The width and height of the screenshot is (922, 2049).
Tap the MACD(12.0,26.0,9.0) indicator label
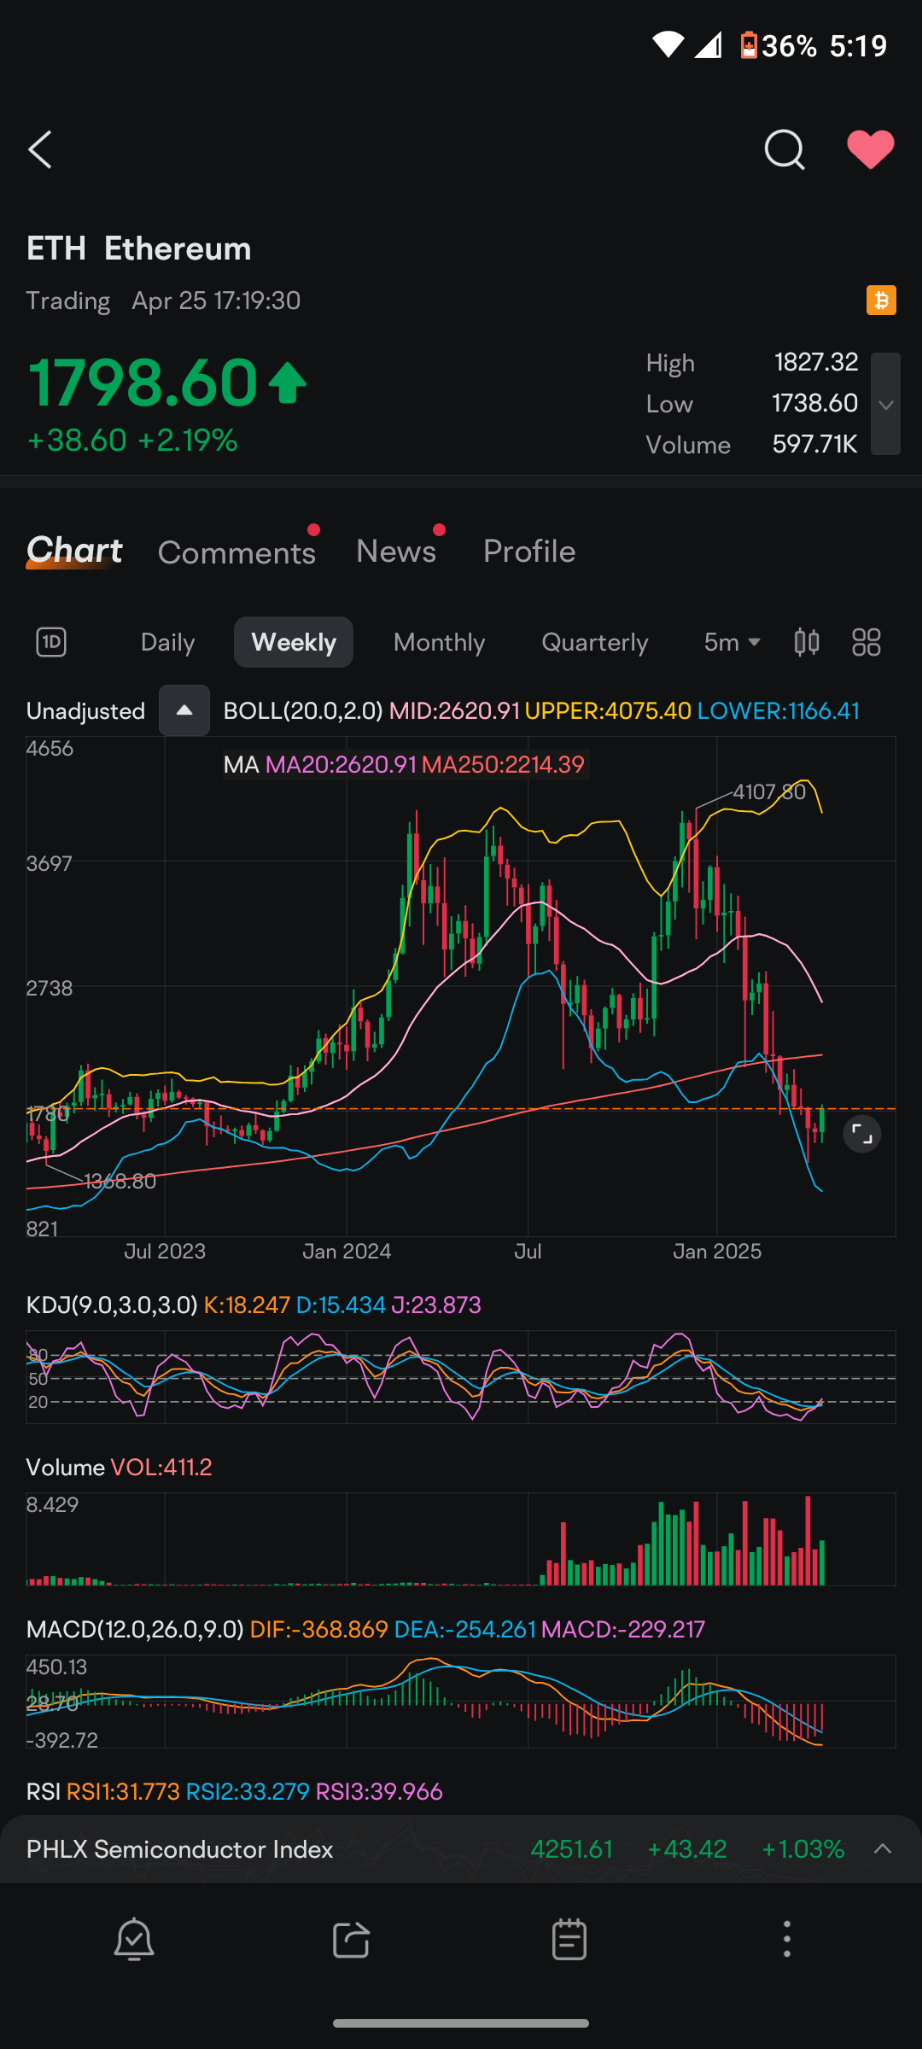click(135, 1629)
